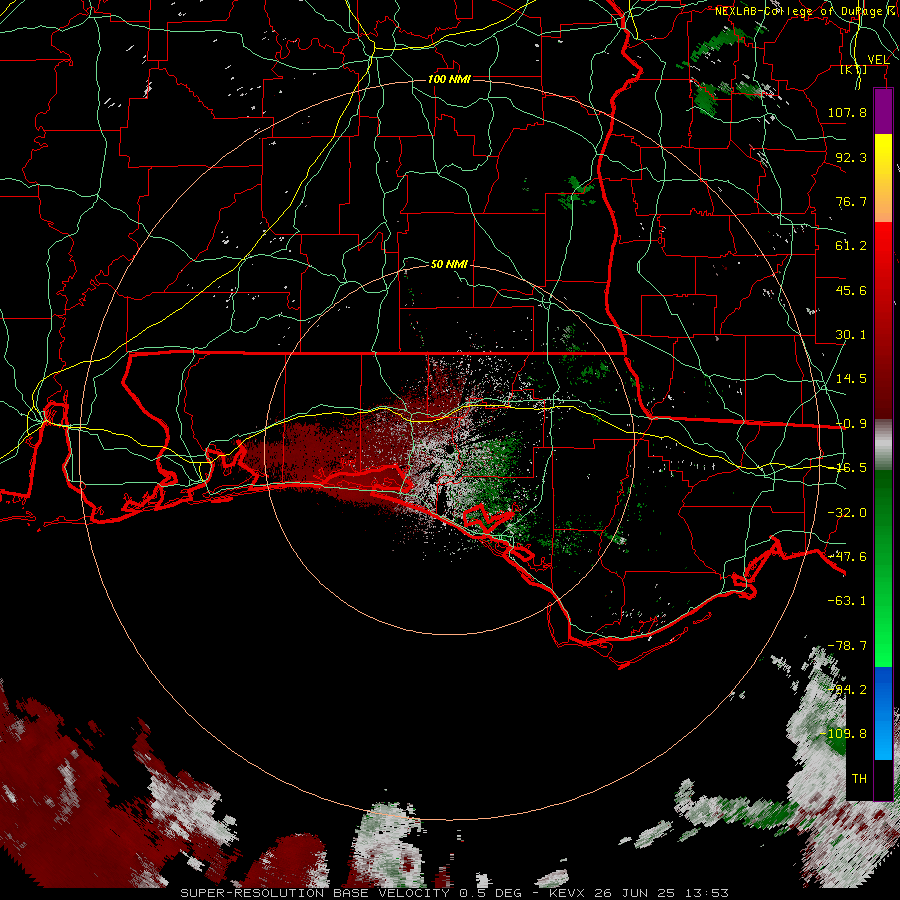The width and height of the screenshot is (900, 900).
Task: Click the purple segment of the color bar
Action: [x=883, y=112]
